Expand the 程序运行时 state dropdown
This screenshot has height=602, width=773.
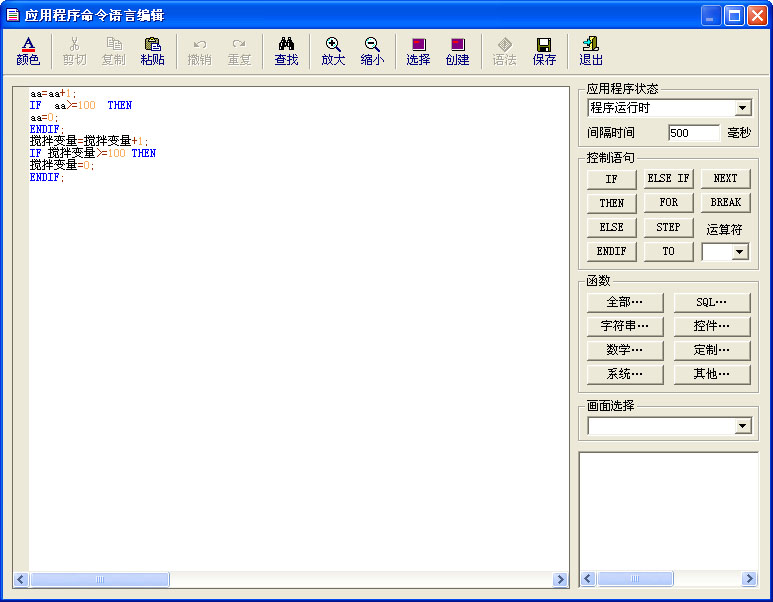(x=742, y=108)
